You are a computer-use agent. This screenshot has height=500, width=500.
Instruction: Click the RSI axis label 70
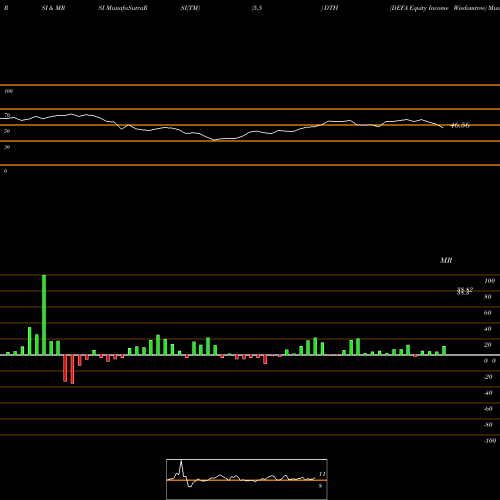(x=7, y=115)
